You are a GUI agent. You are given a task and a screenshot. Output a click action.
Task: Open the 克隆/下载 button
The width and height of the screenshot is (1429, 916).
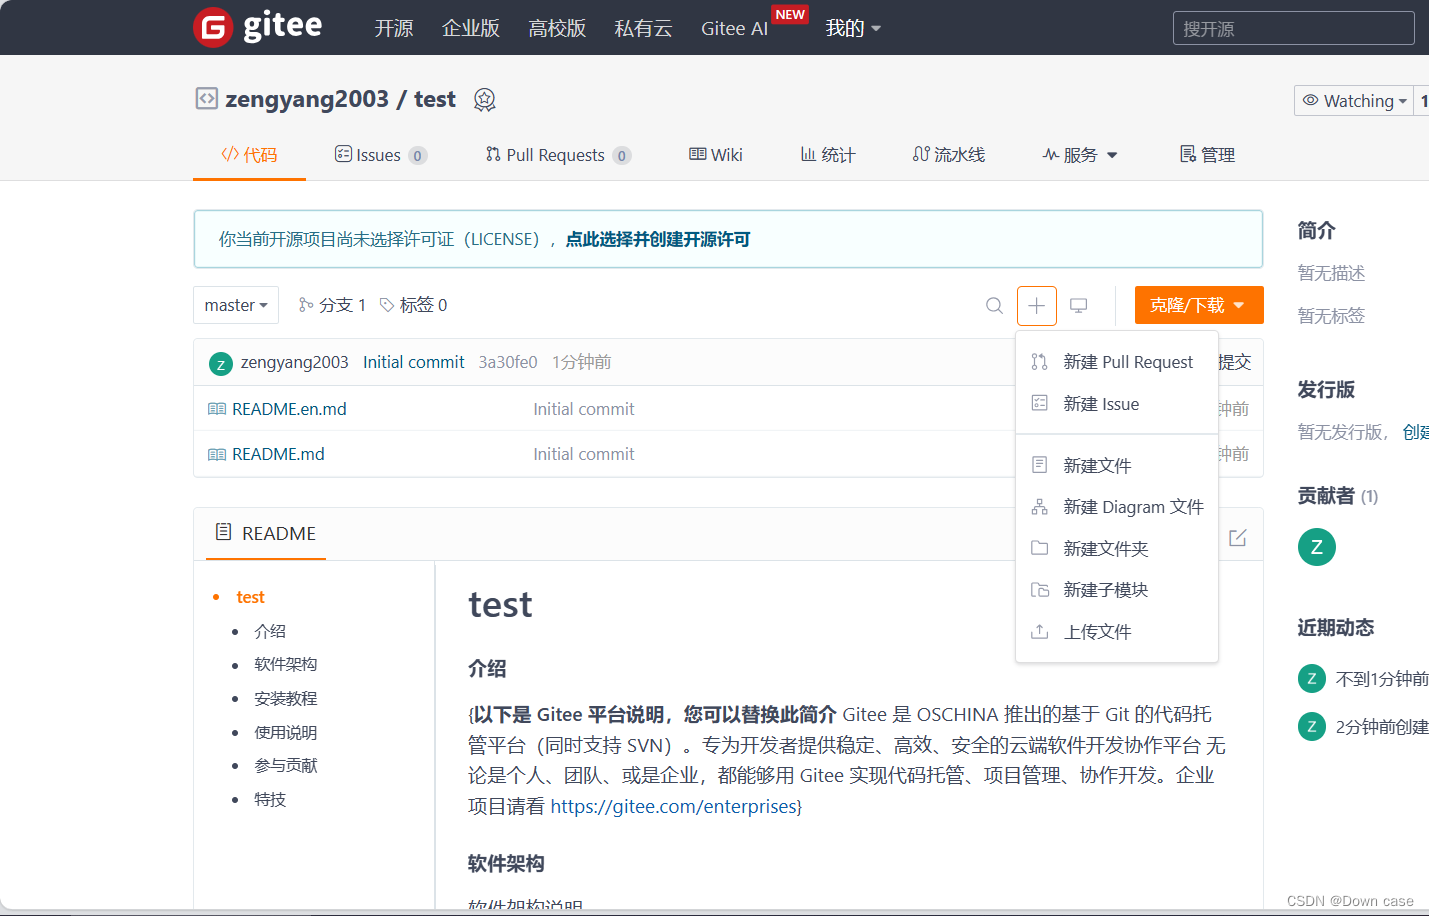point(1199,305)
